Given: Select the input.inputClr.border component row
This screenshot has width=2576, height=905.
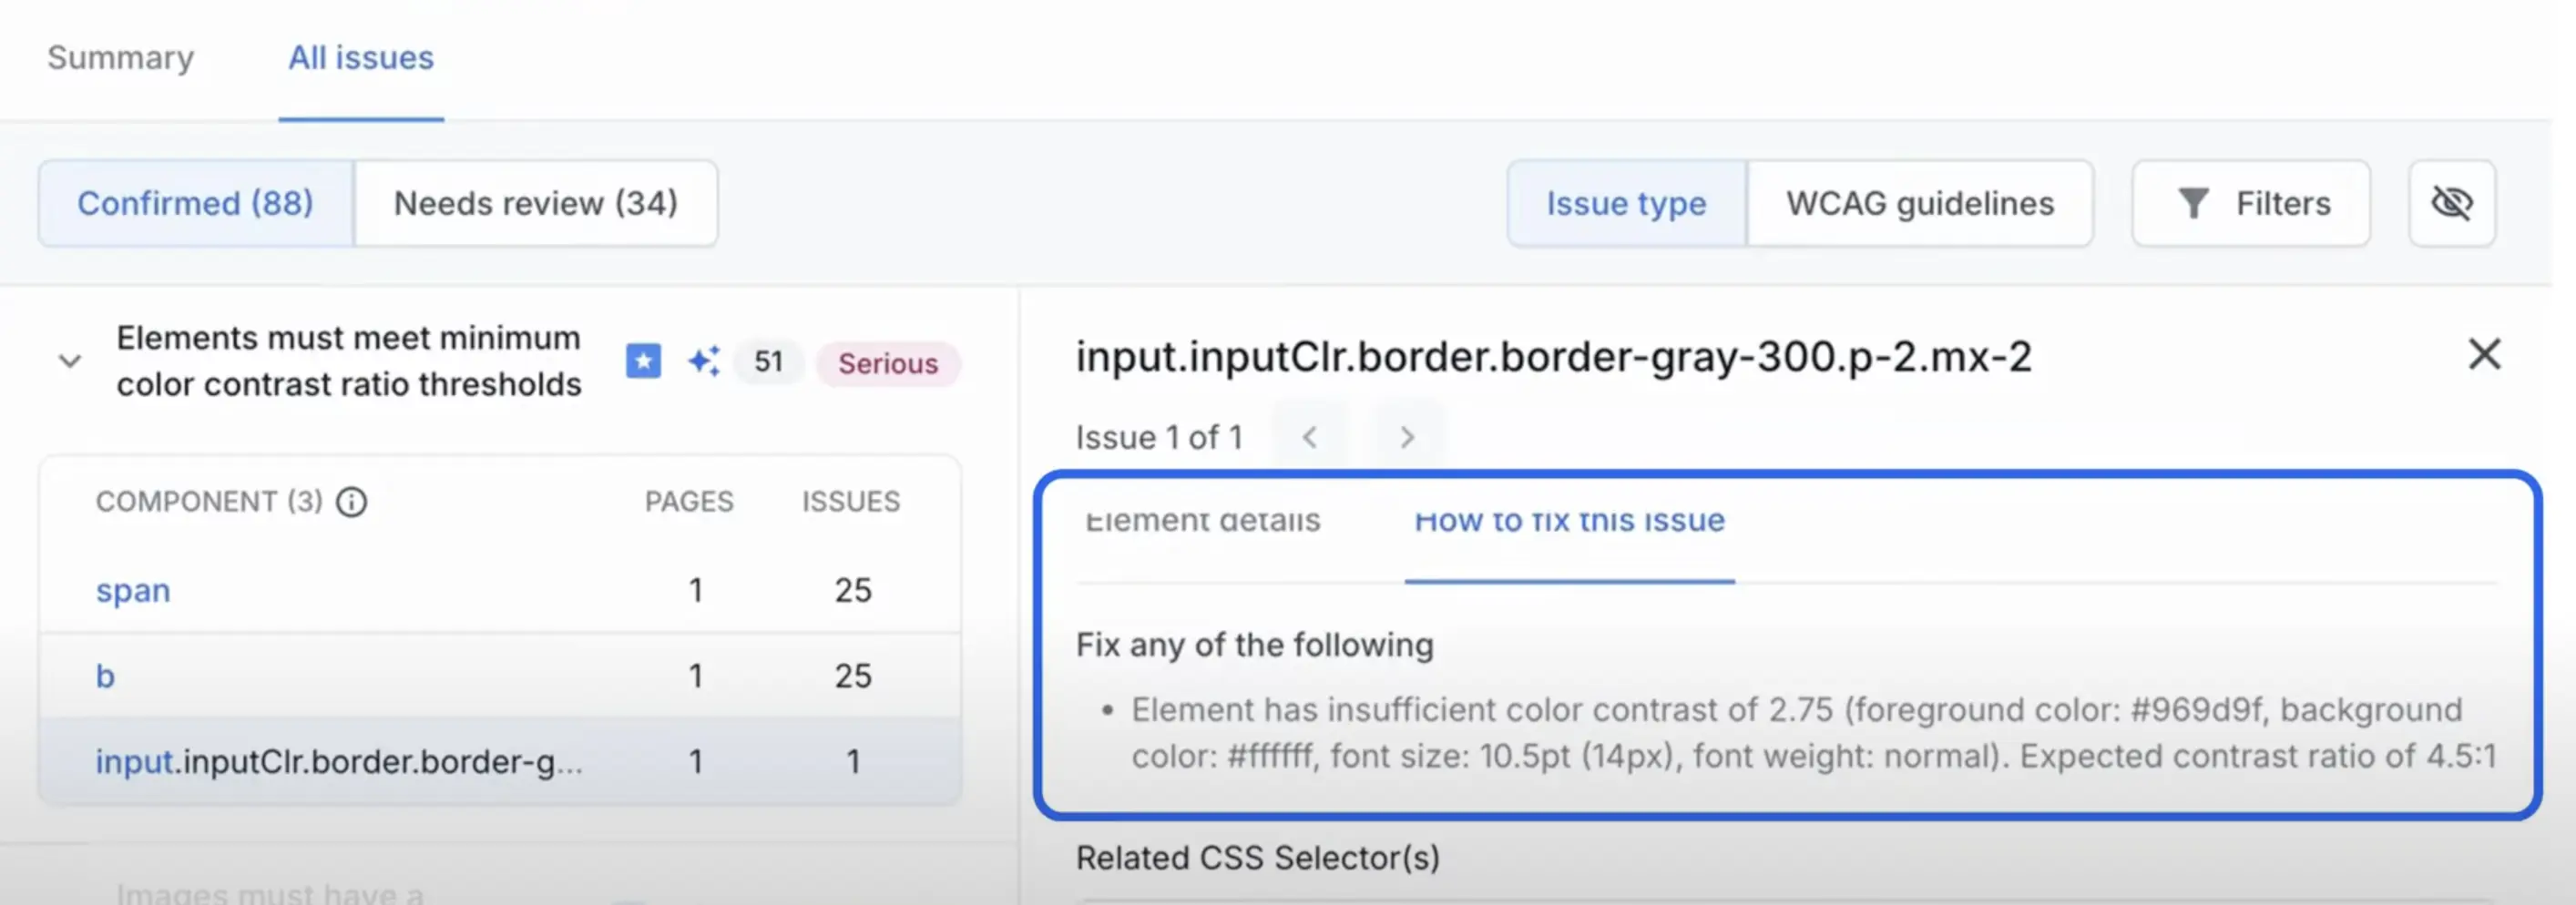Looking at the screenshot, I should tap(339, 762).
